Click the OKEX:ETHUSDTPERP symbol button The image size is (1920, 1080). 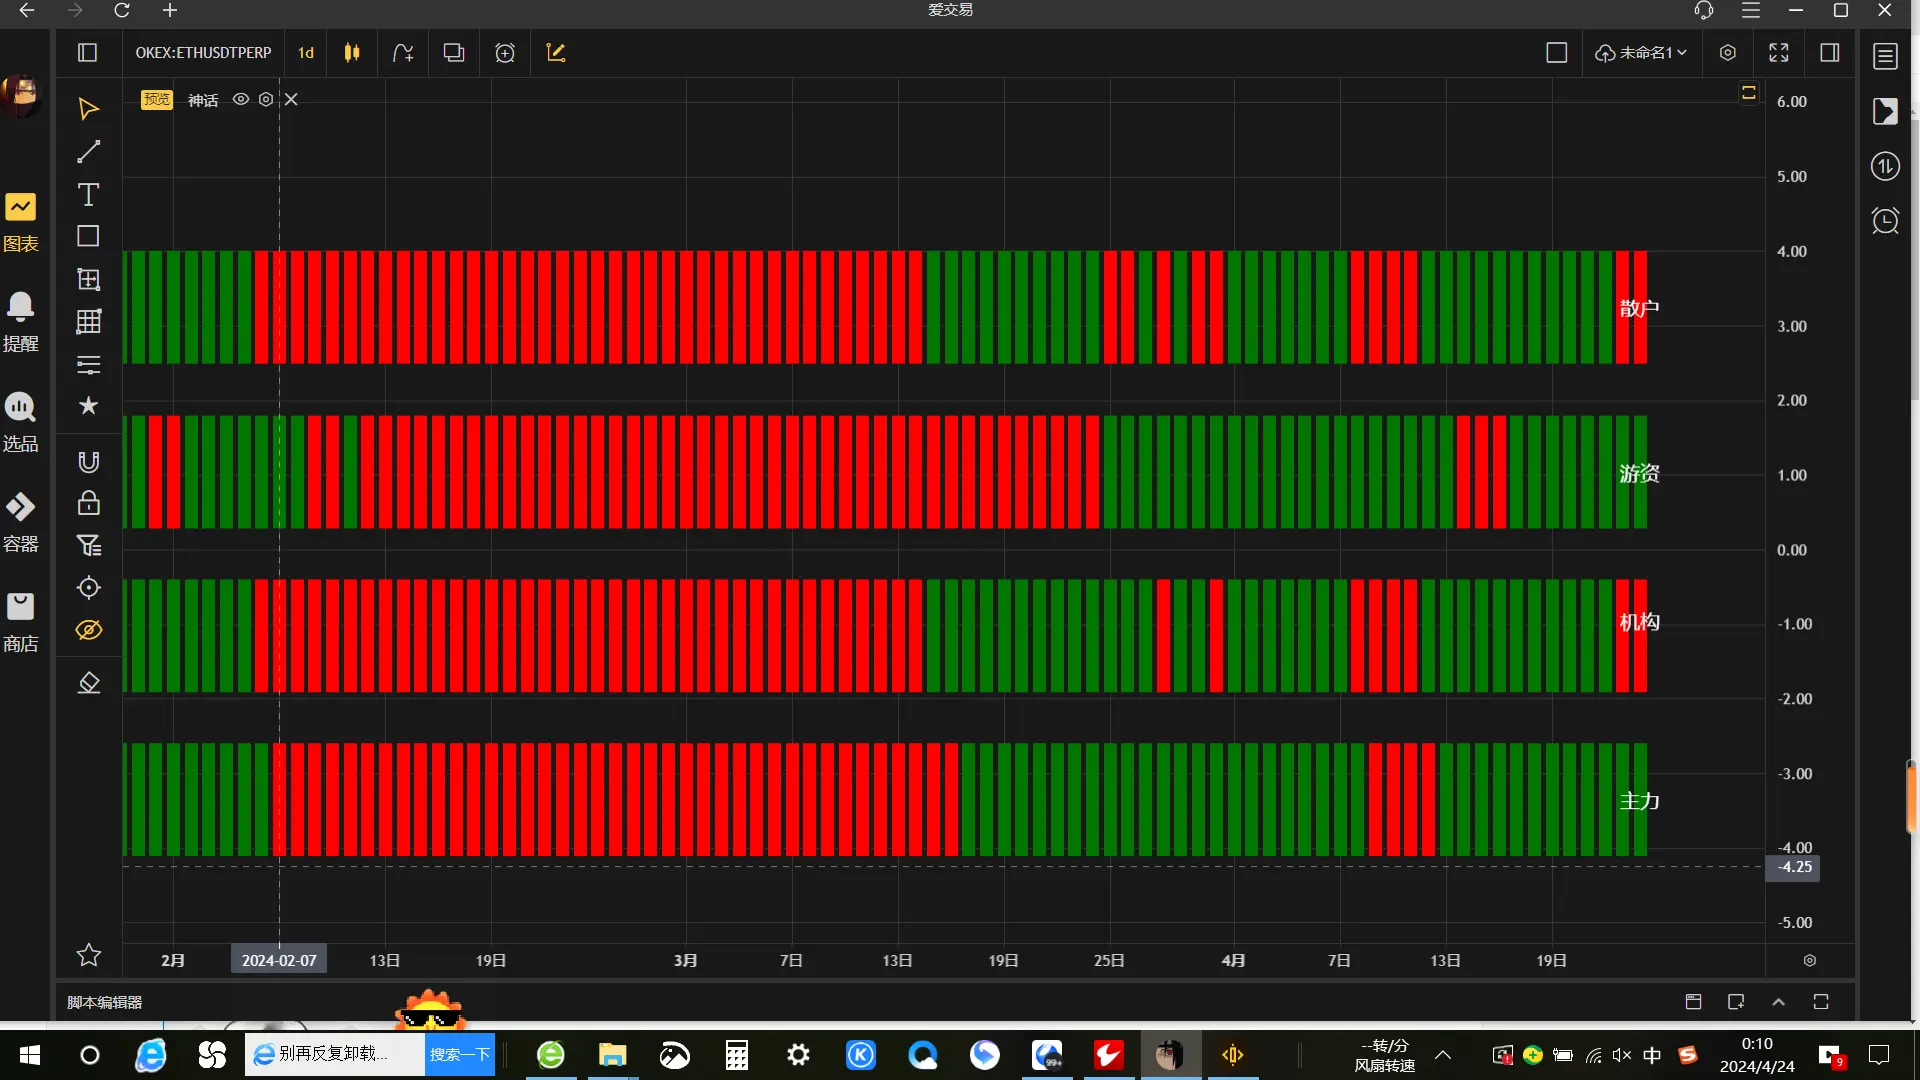click(x=203, y=53)
